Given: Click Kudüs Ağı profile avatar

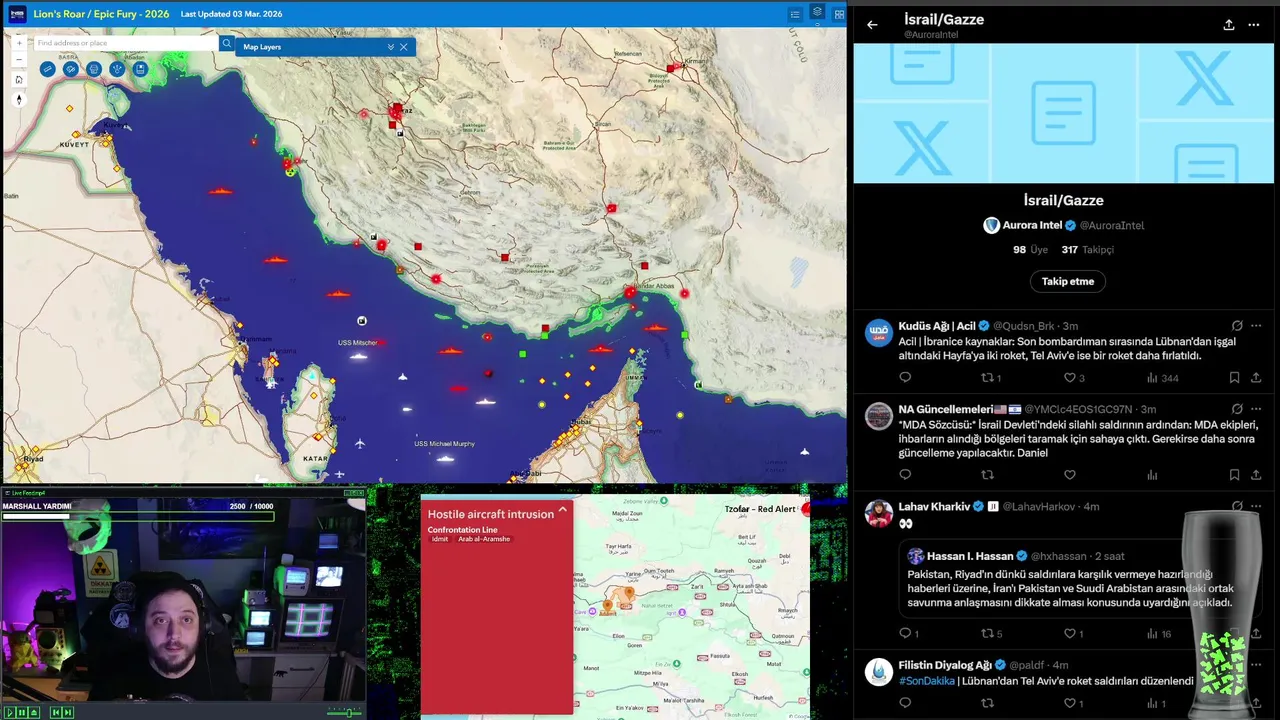Looking at the screenshot, I should coord(879,333).
